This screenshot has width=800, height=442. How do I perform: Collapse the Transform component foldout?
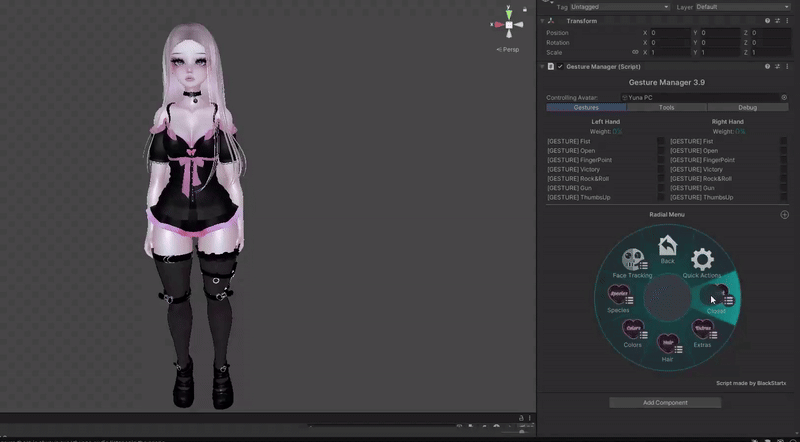543,20
